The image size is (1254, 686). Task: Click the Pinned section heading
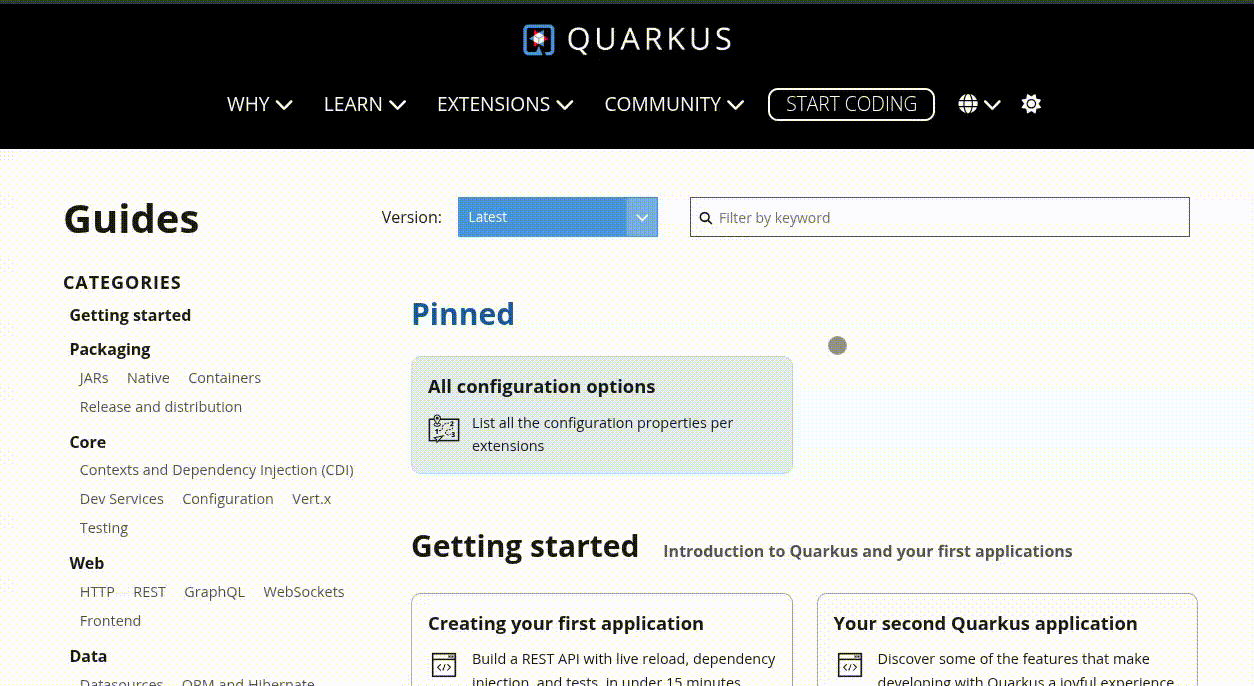click(463, 314)
